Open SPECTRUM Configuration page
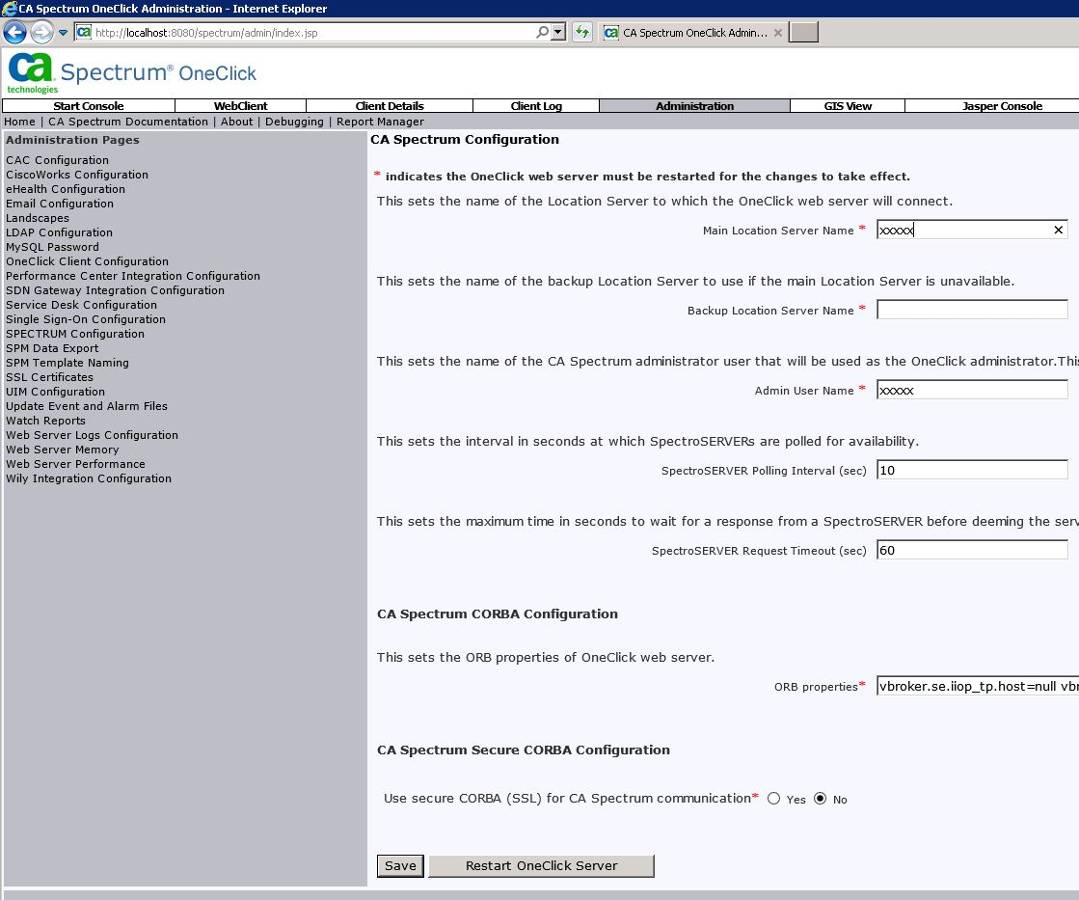 (75, 334)
